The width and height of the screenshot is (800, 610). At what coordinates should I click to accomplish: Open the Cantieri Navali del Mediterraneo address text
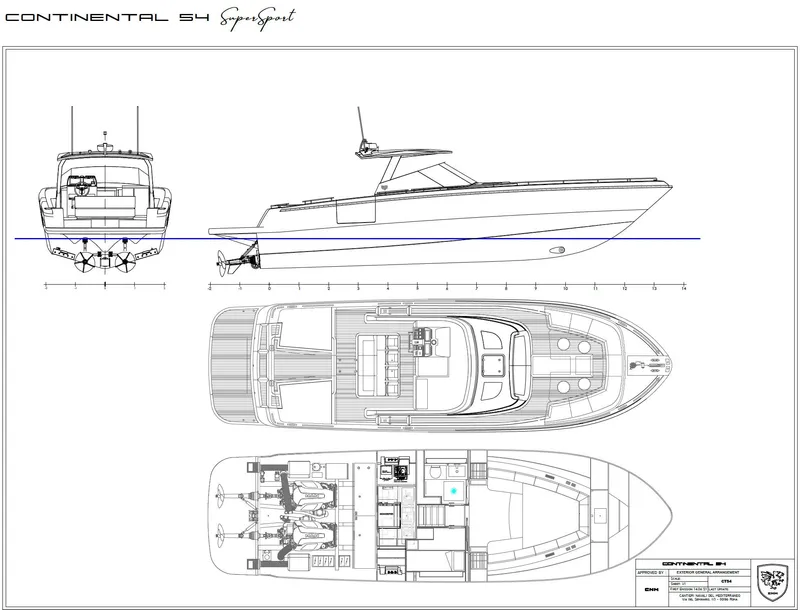click(710, 596)
